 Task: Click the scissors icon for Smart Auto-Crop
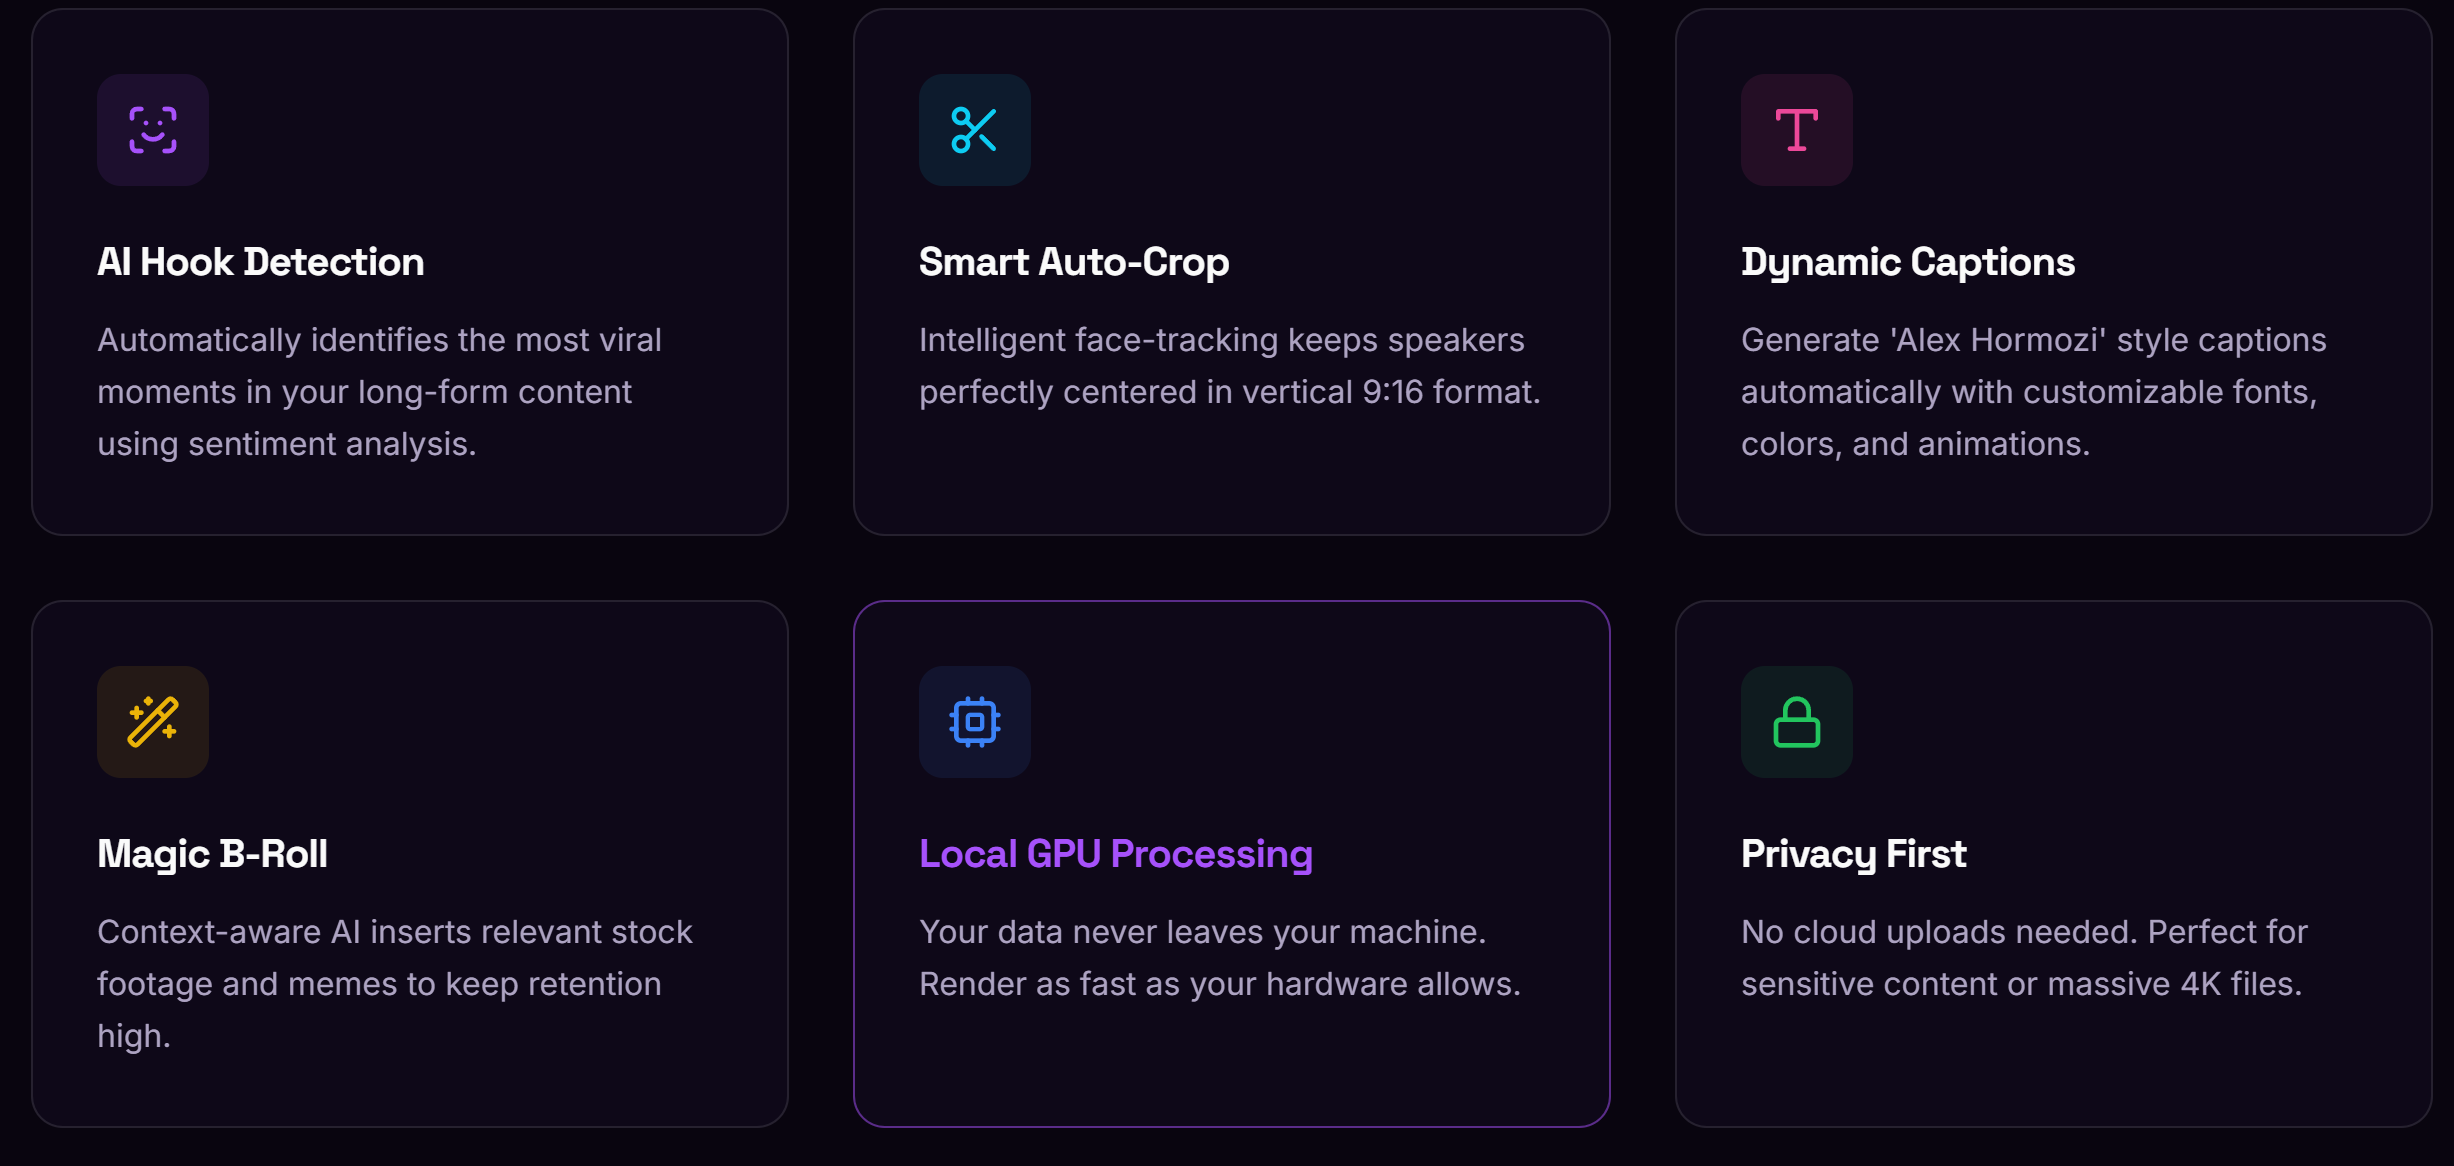coord(974,129)
